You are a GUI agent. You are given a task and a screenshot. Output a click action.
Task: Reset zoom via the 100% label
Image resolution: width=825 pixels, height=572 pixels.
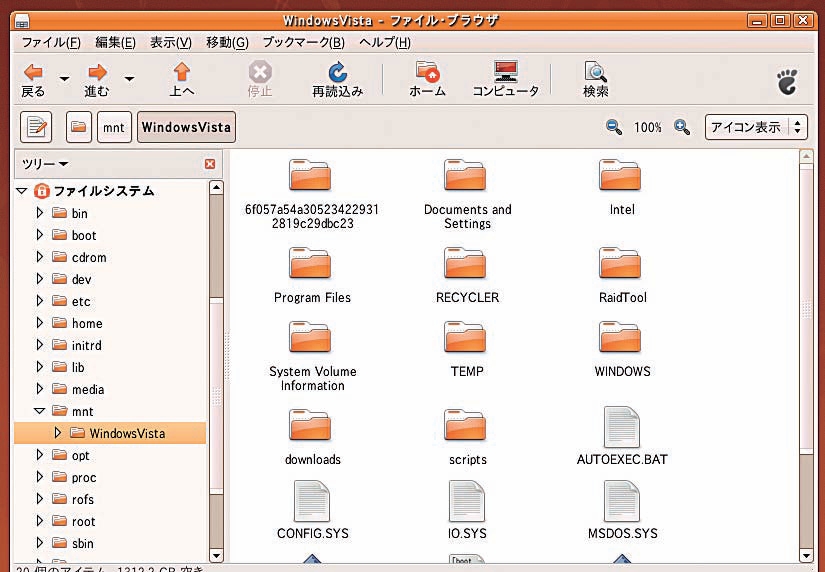pos(648,127)
